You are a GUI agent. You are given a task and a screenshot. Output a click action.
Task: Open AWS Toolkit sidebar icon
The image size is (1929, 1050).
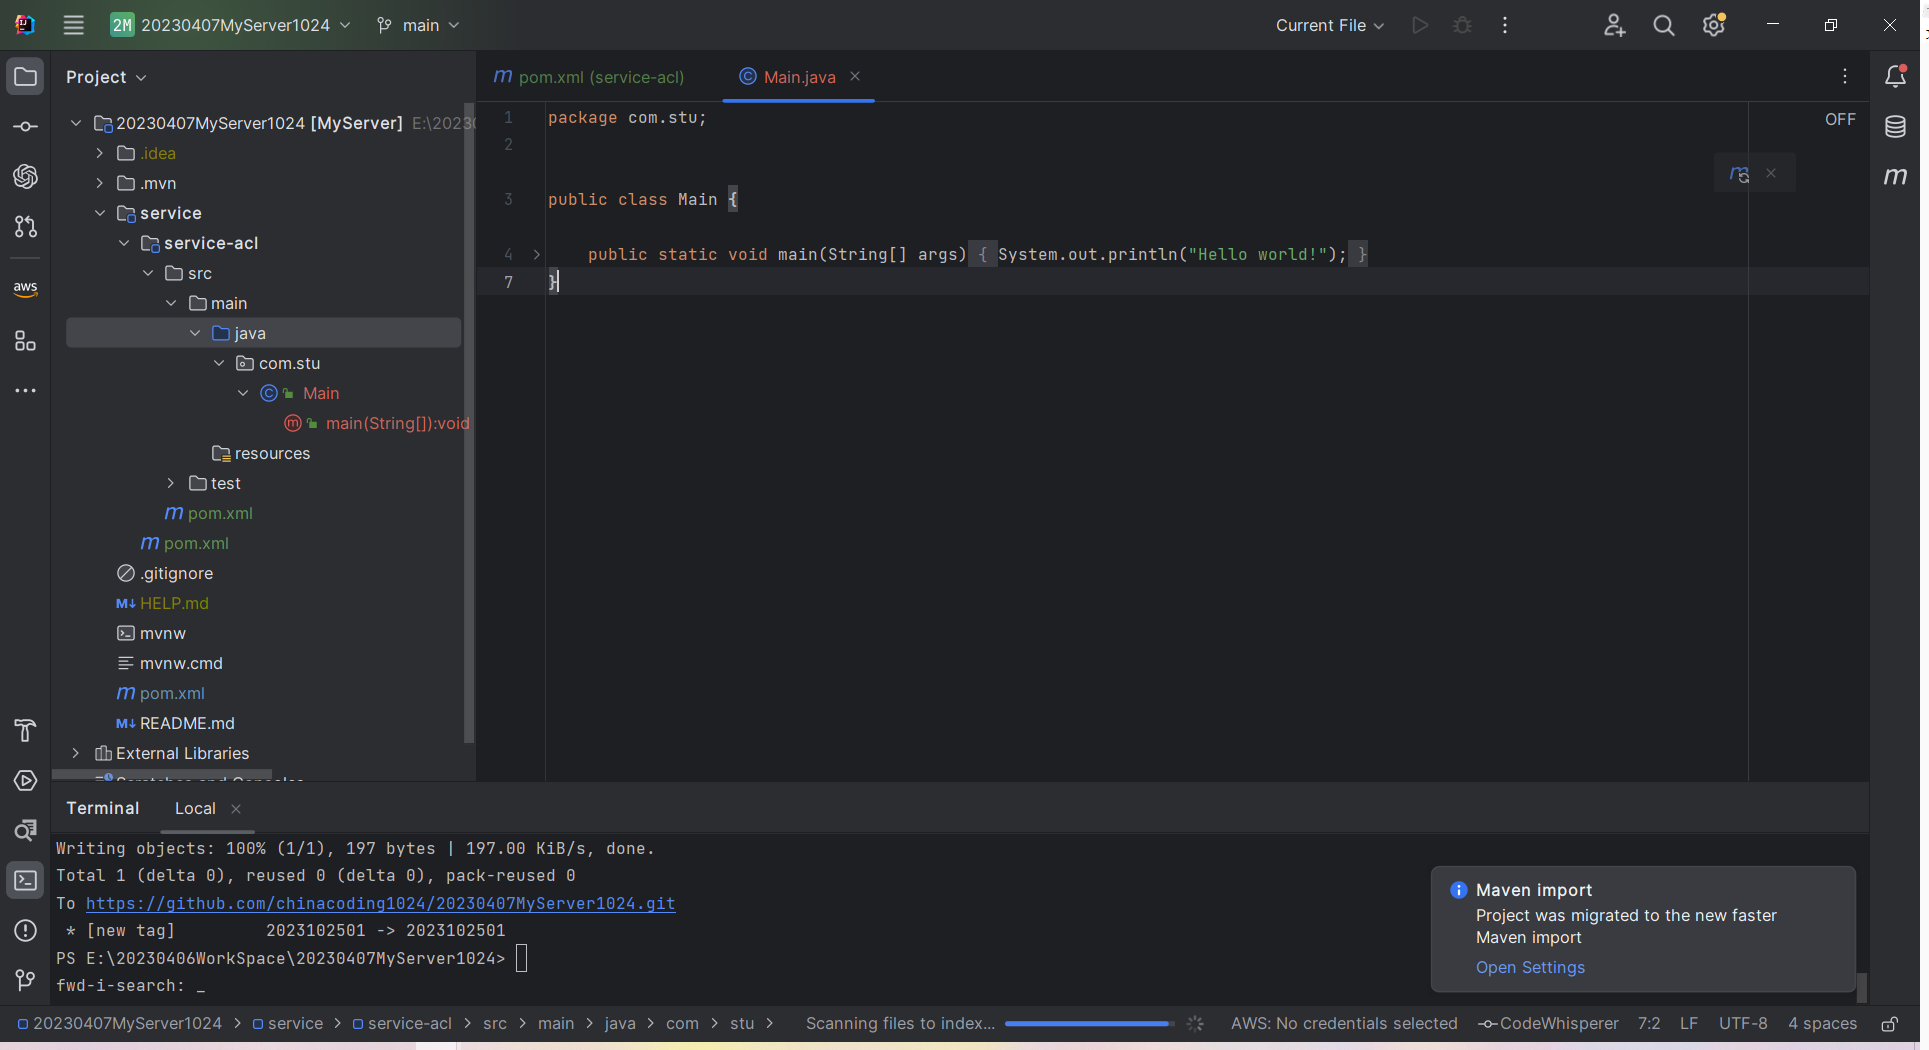coord(26,288)
